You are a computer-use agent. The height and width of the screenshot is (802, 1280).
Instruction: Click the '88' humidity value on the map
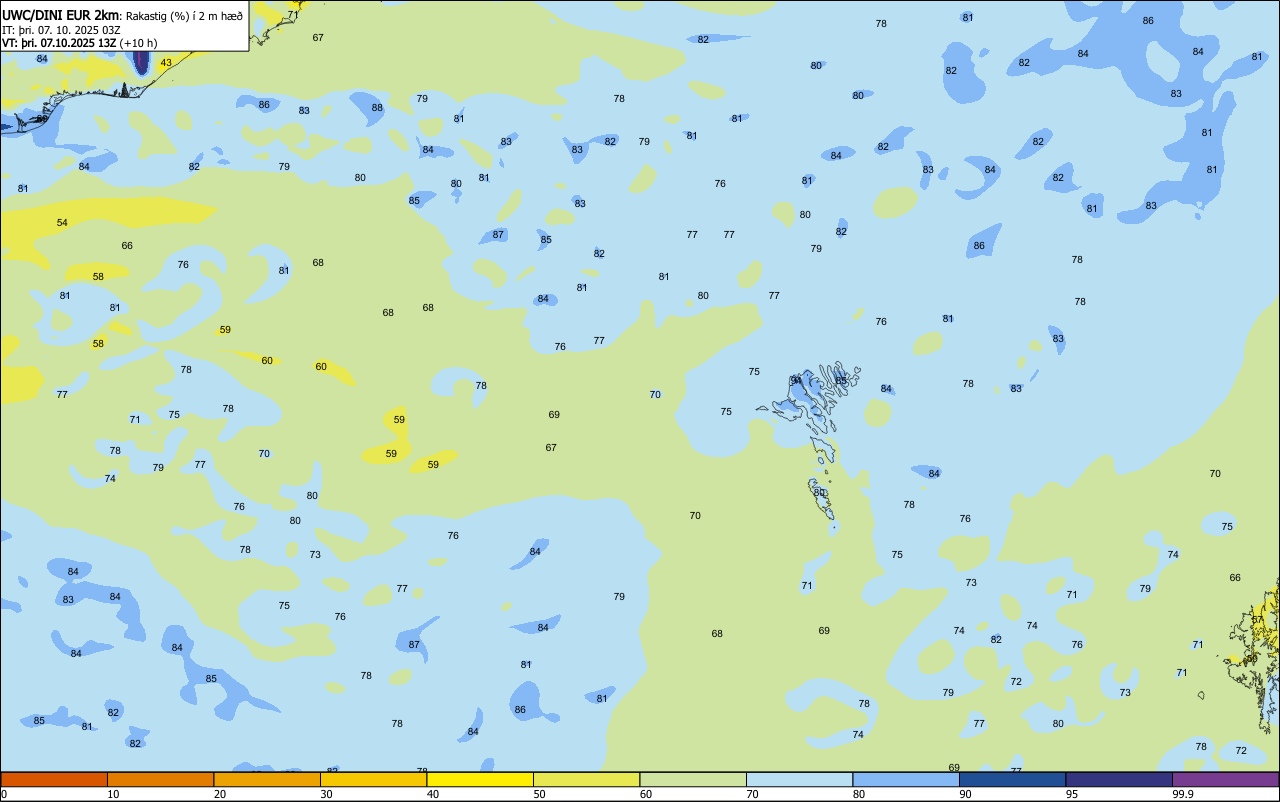pyautogui.click(x=377, y=108)
